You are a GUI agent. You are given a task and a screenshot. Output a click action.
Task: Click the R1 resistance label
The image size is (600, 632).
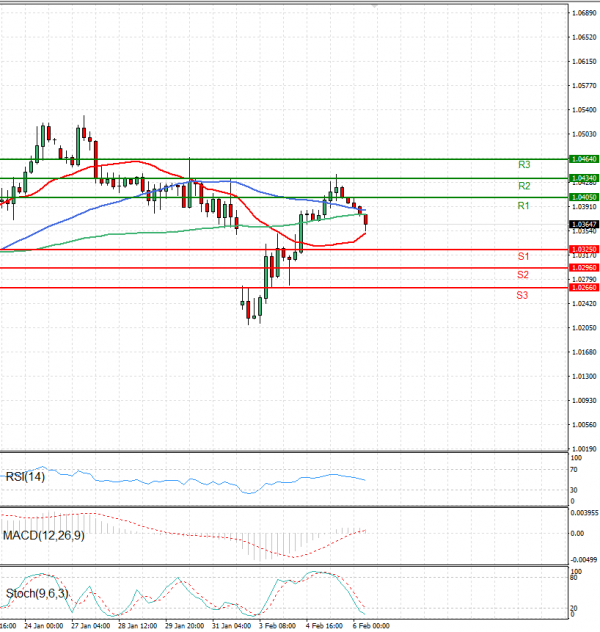tap(523, 206)
